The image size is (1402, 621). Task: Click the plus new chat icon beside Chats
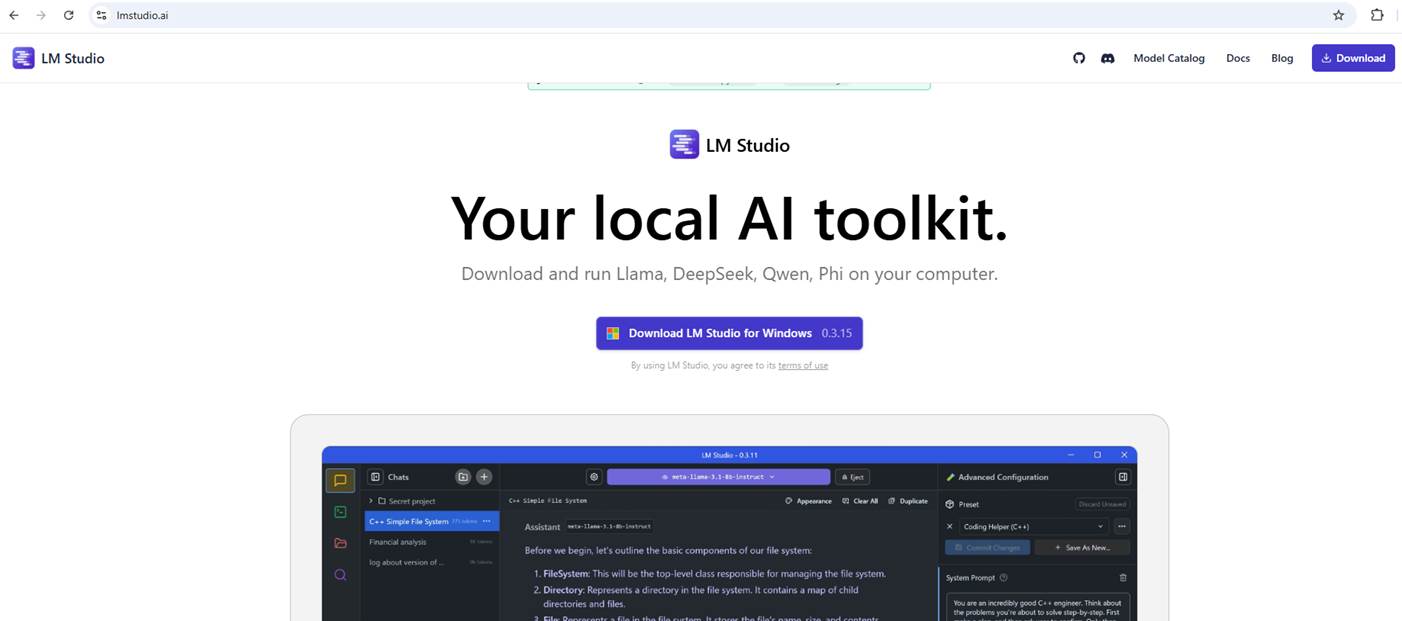click(484, 477)
